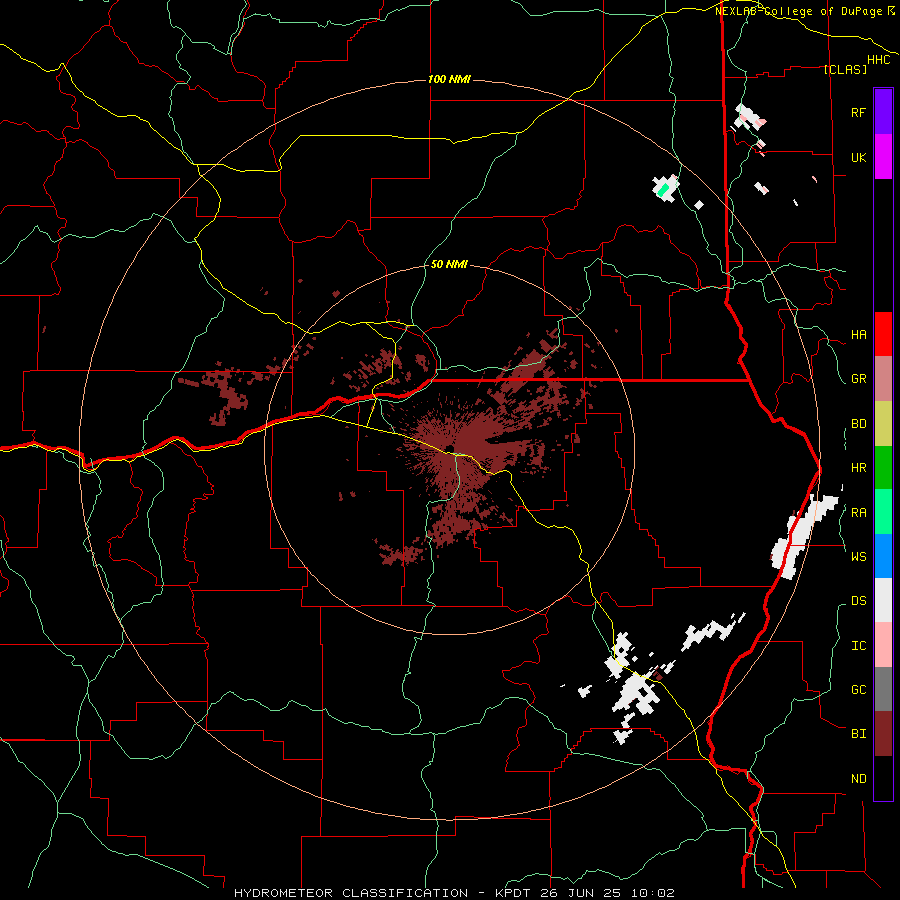Image resolution: width=900 pixels, height=900 pixels.
Task: Click the HHC product code label
Action: pyautogui.click(x=879, y=60)
